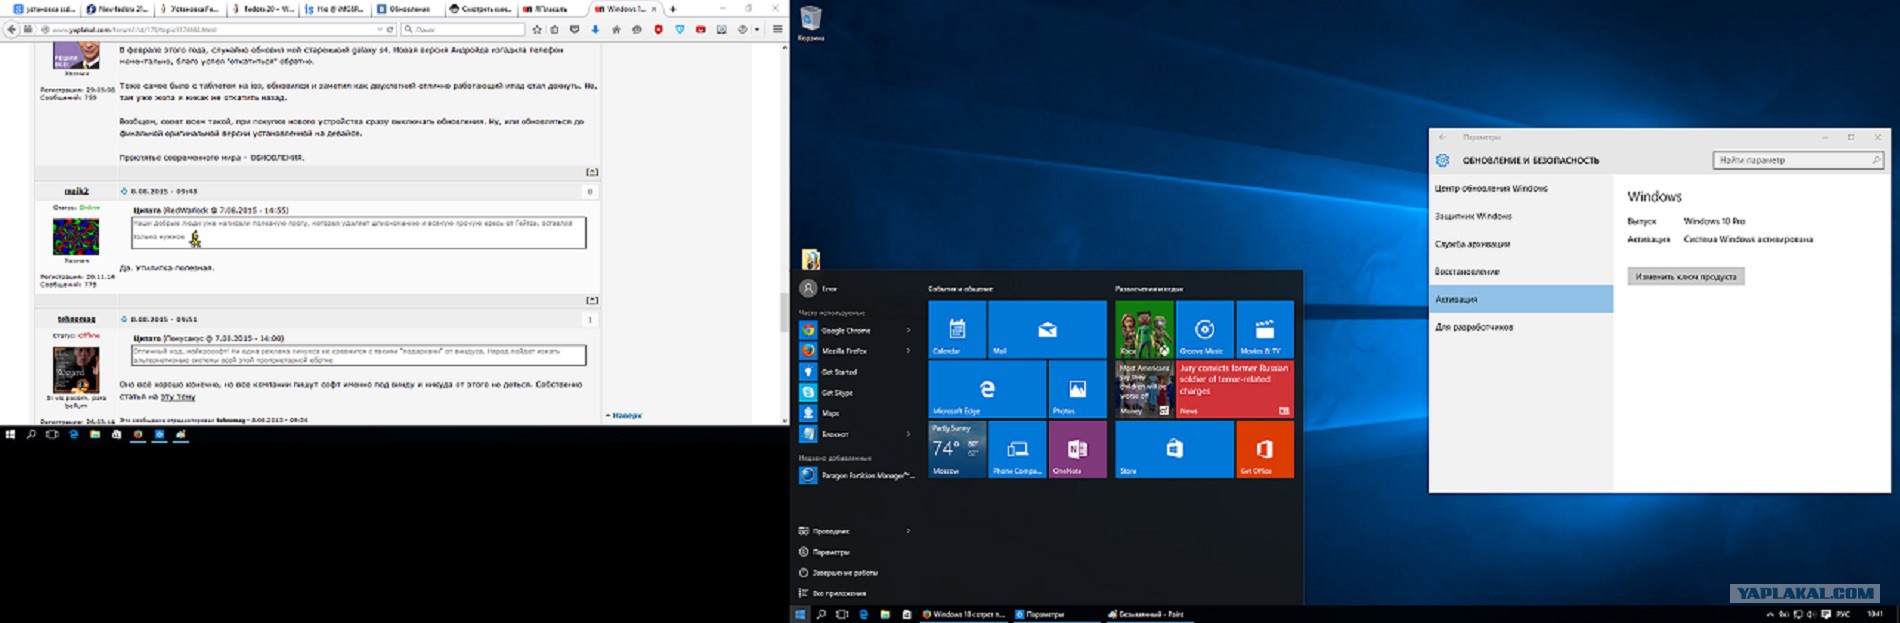Viewport: 1900px width, 623px height.
Task: Open the Recycle Bin on the desktop
Action: 811,23
